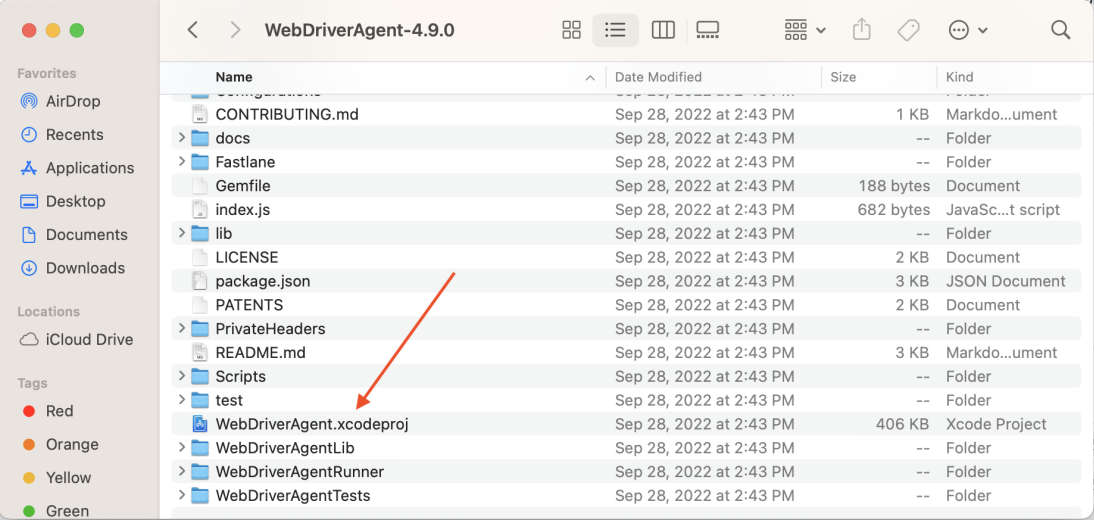The height and width of the screenshot is (521, 1094).
Task: Switch to icon grid view
Action: [x=571, y=30]
